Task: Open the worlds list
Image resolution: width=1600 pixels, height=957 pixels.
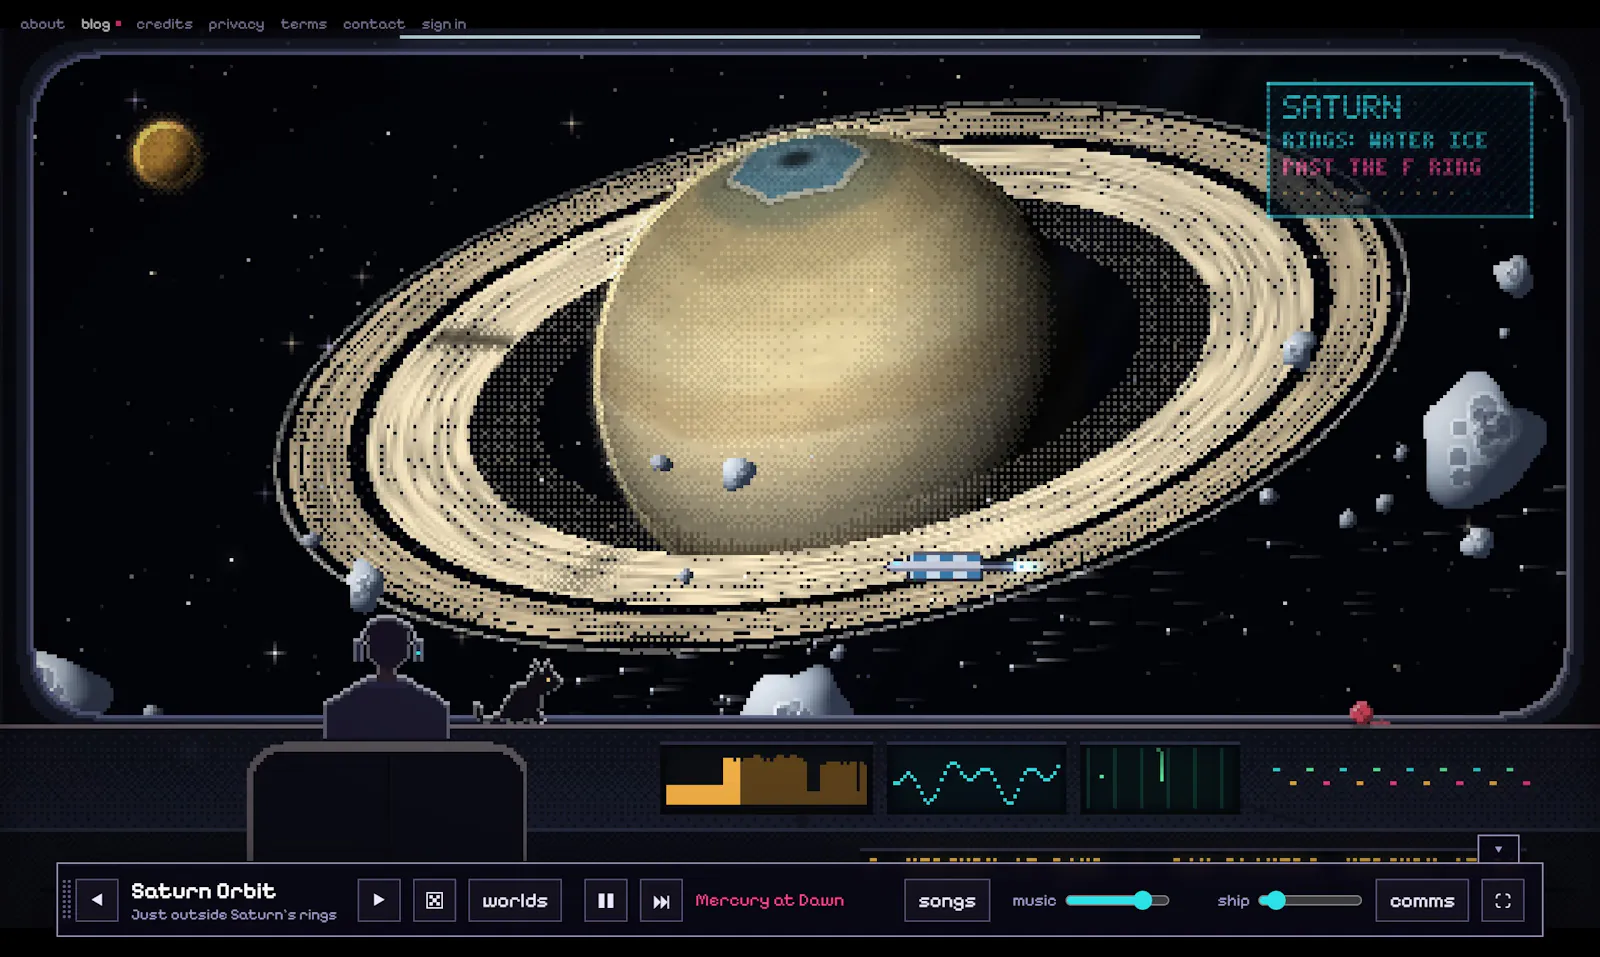Action: pyautogui.click(x=515, y=900)
